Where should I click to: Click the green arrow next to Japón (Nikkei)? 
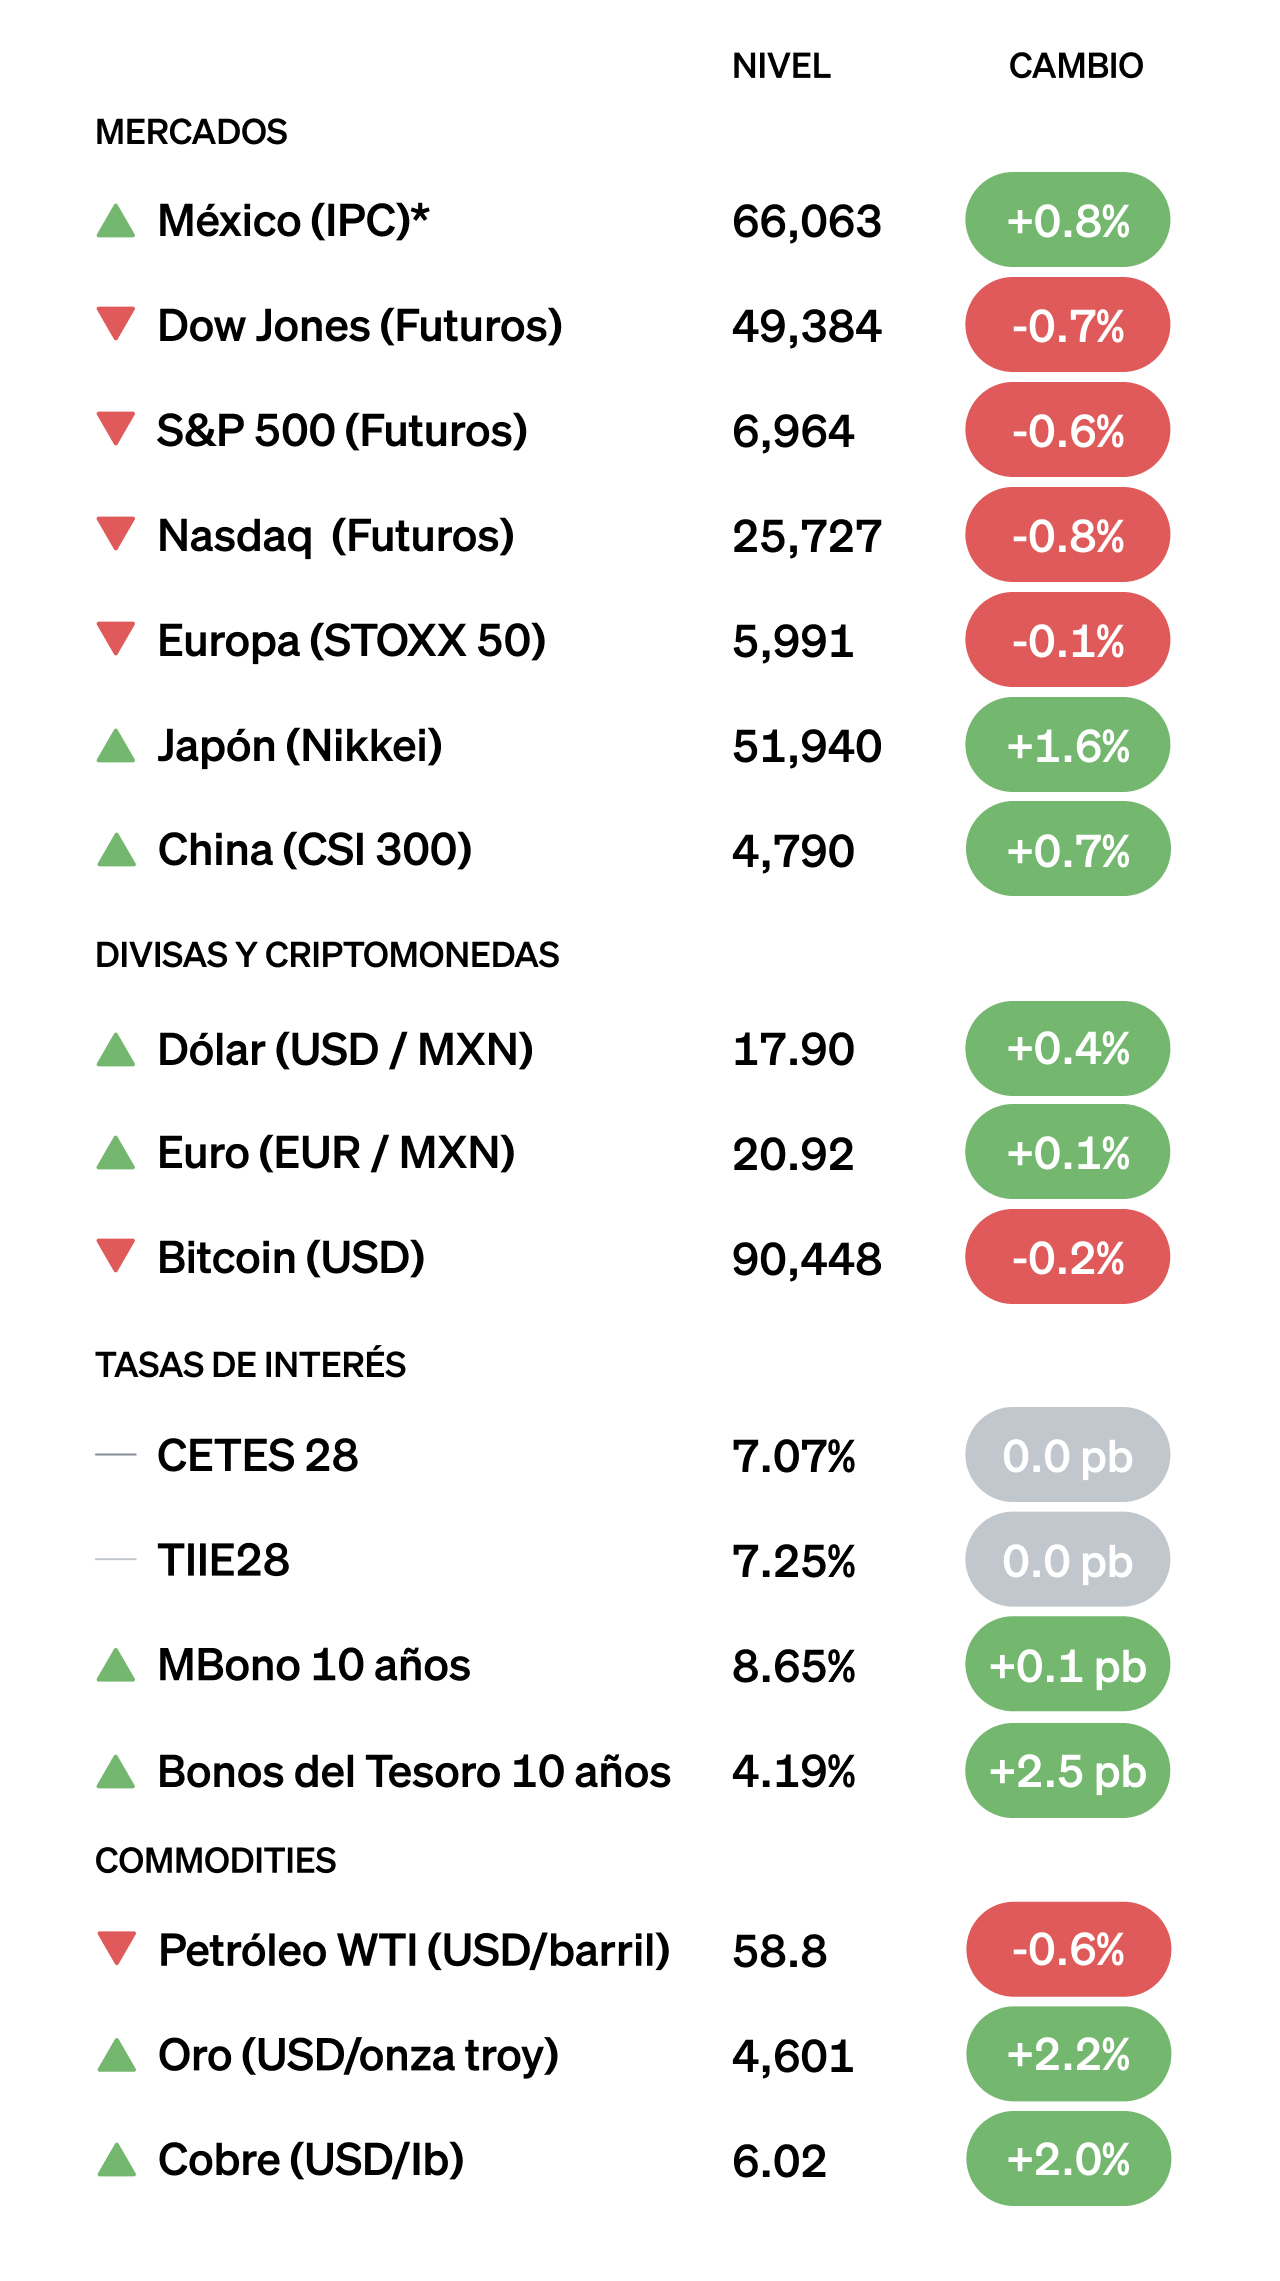click(116, 746)
